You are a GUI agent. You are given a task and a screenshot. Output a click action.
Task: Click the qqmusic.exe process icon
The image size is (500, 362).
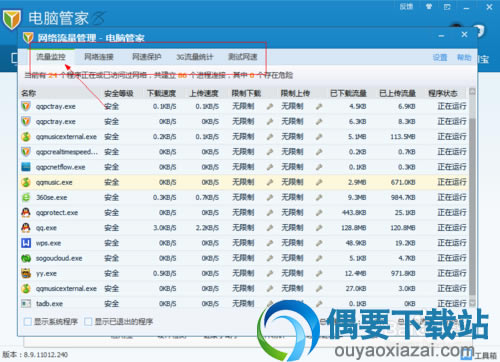pos(26,182)
